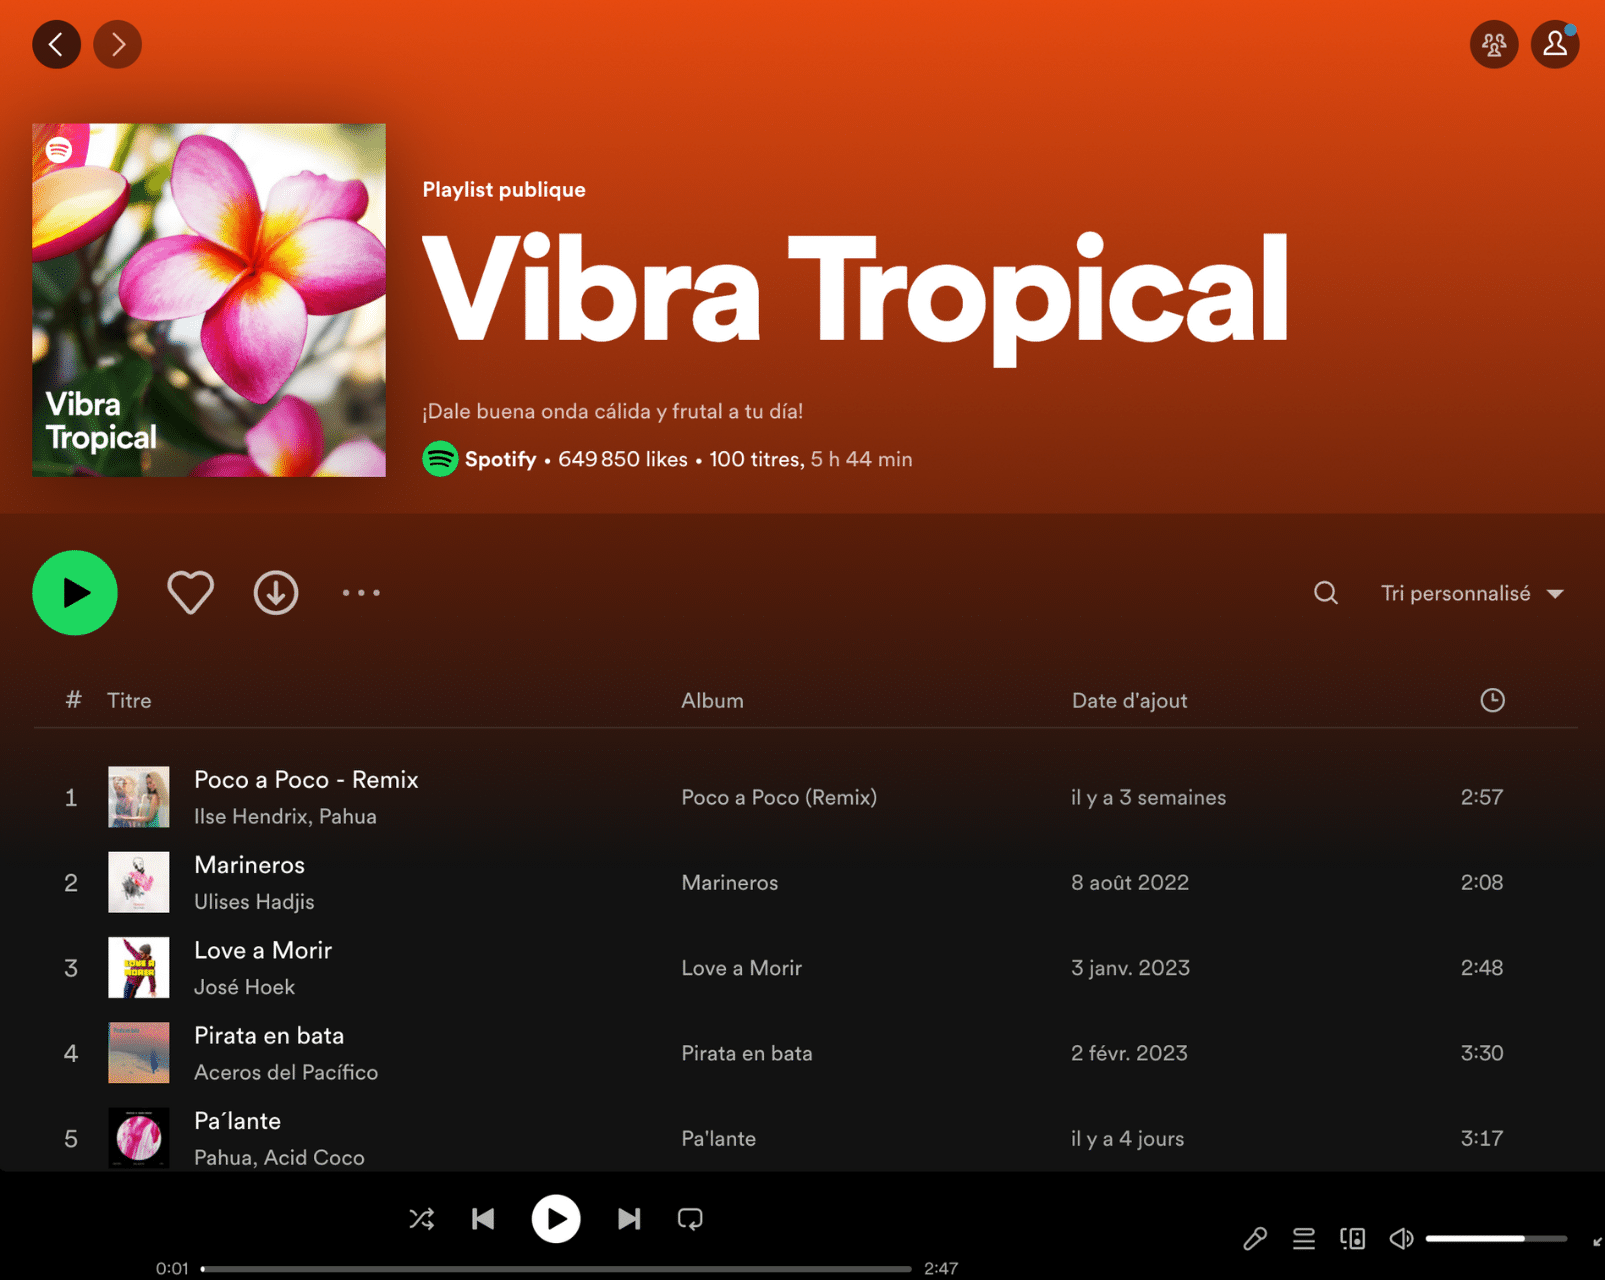Toggle shuffle in the player bar
The image size is (1605, 1280).
422,1219
